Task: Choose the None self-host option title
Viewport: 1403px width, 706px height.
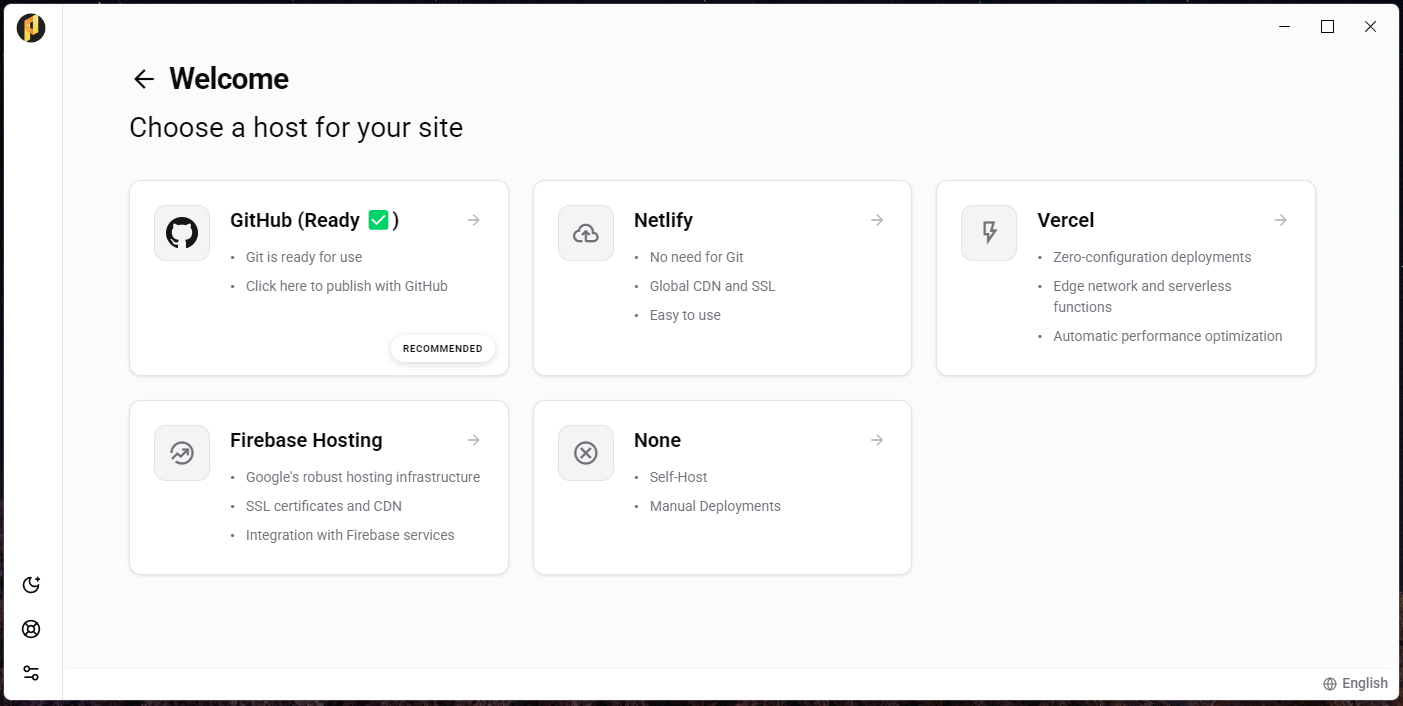Action: [x=657, y=440]
